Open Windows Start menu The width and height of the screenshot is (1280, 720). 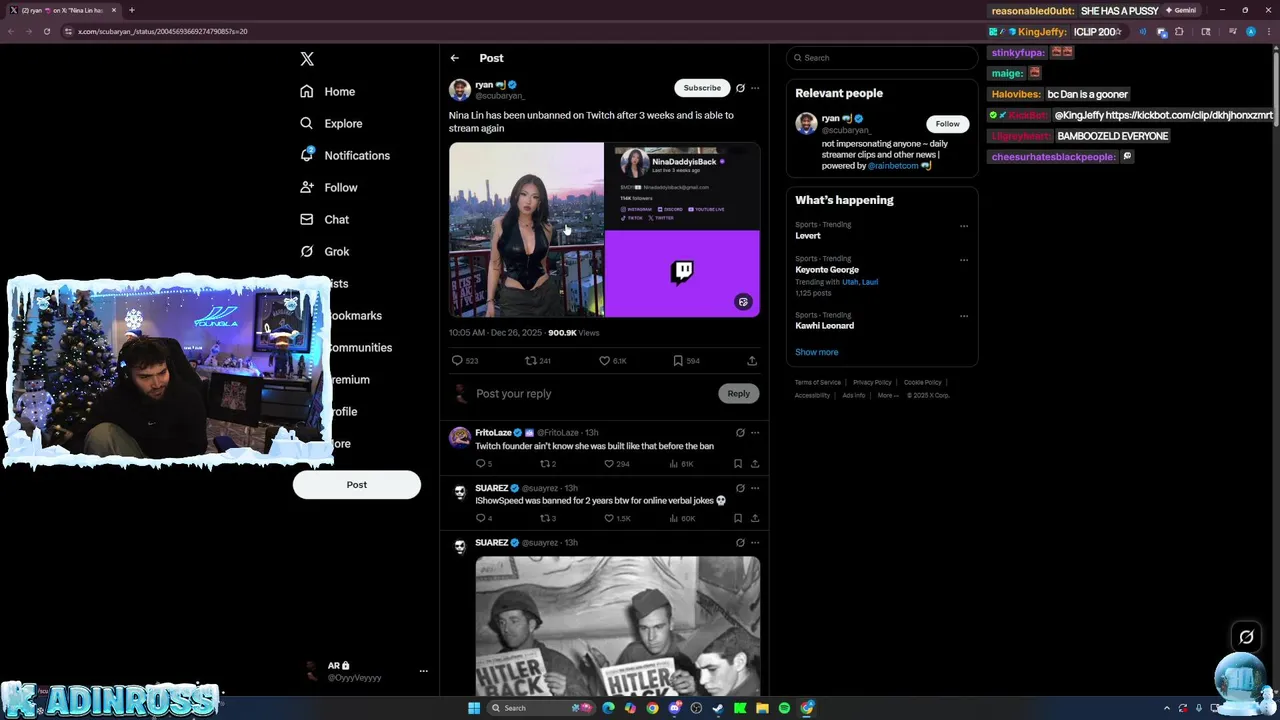click(474, 708)
